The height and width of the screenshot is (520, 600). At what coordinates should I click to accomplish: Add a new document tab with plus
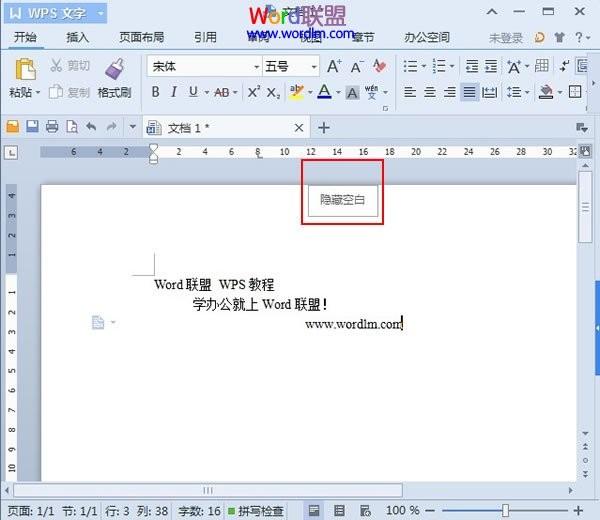324,128
